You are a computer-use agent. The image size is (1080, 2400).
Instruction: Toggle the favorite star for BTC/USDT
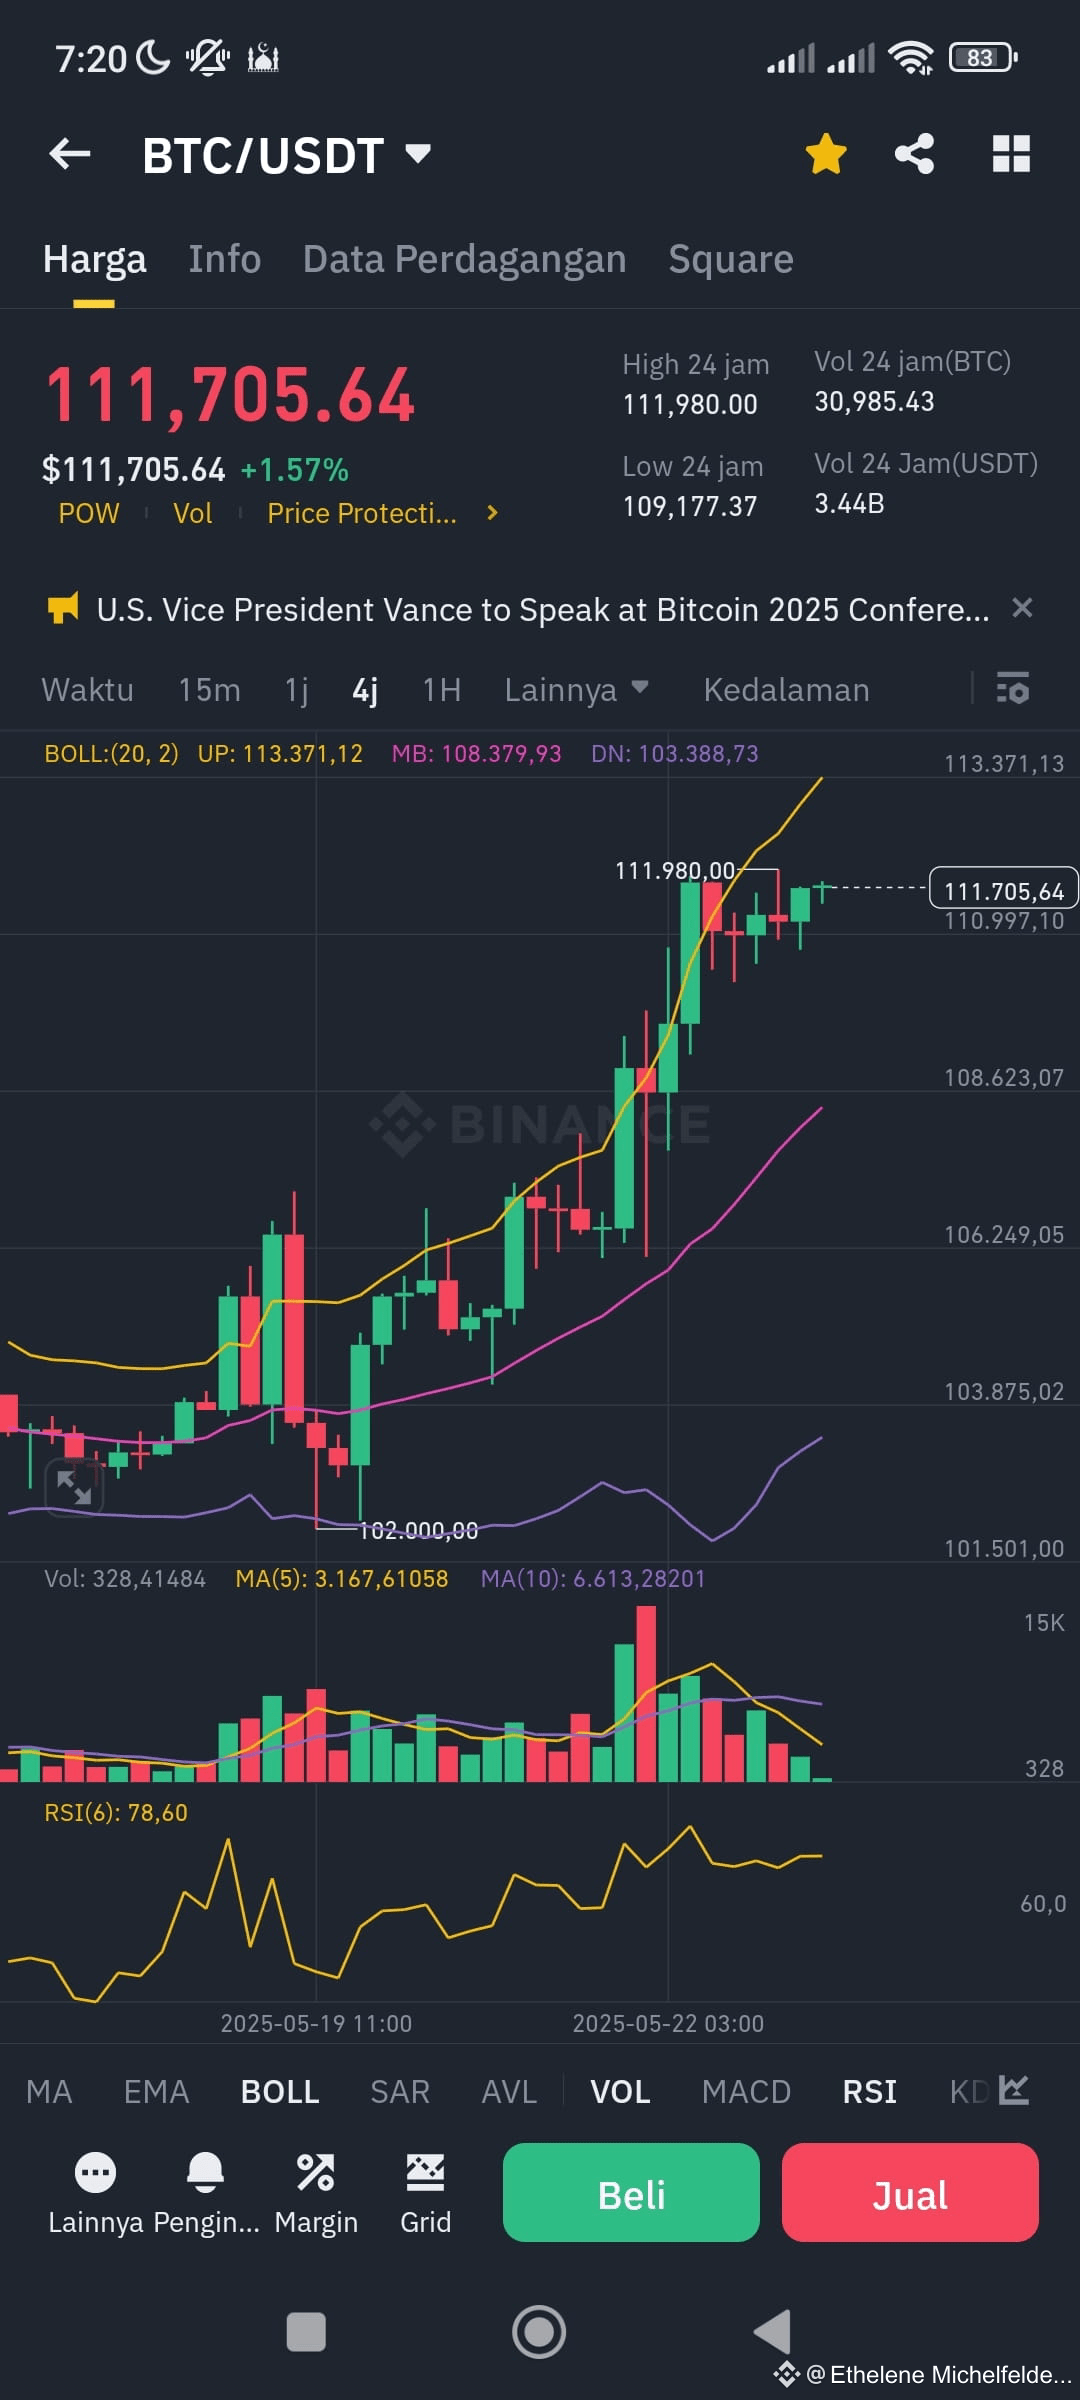(826, 154)
